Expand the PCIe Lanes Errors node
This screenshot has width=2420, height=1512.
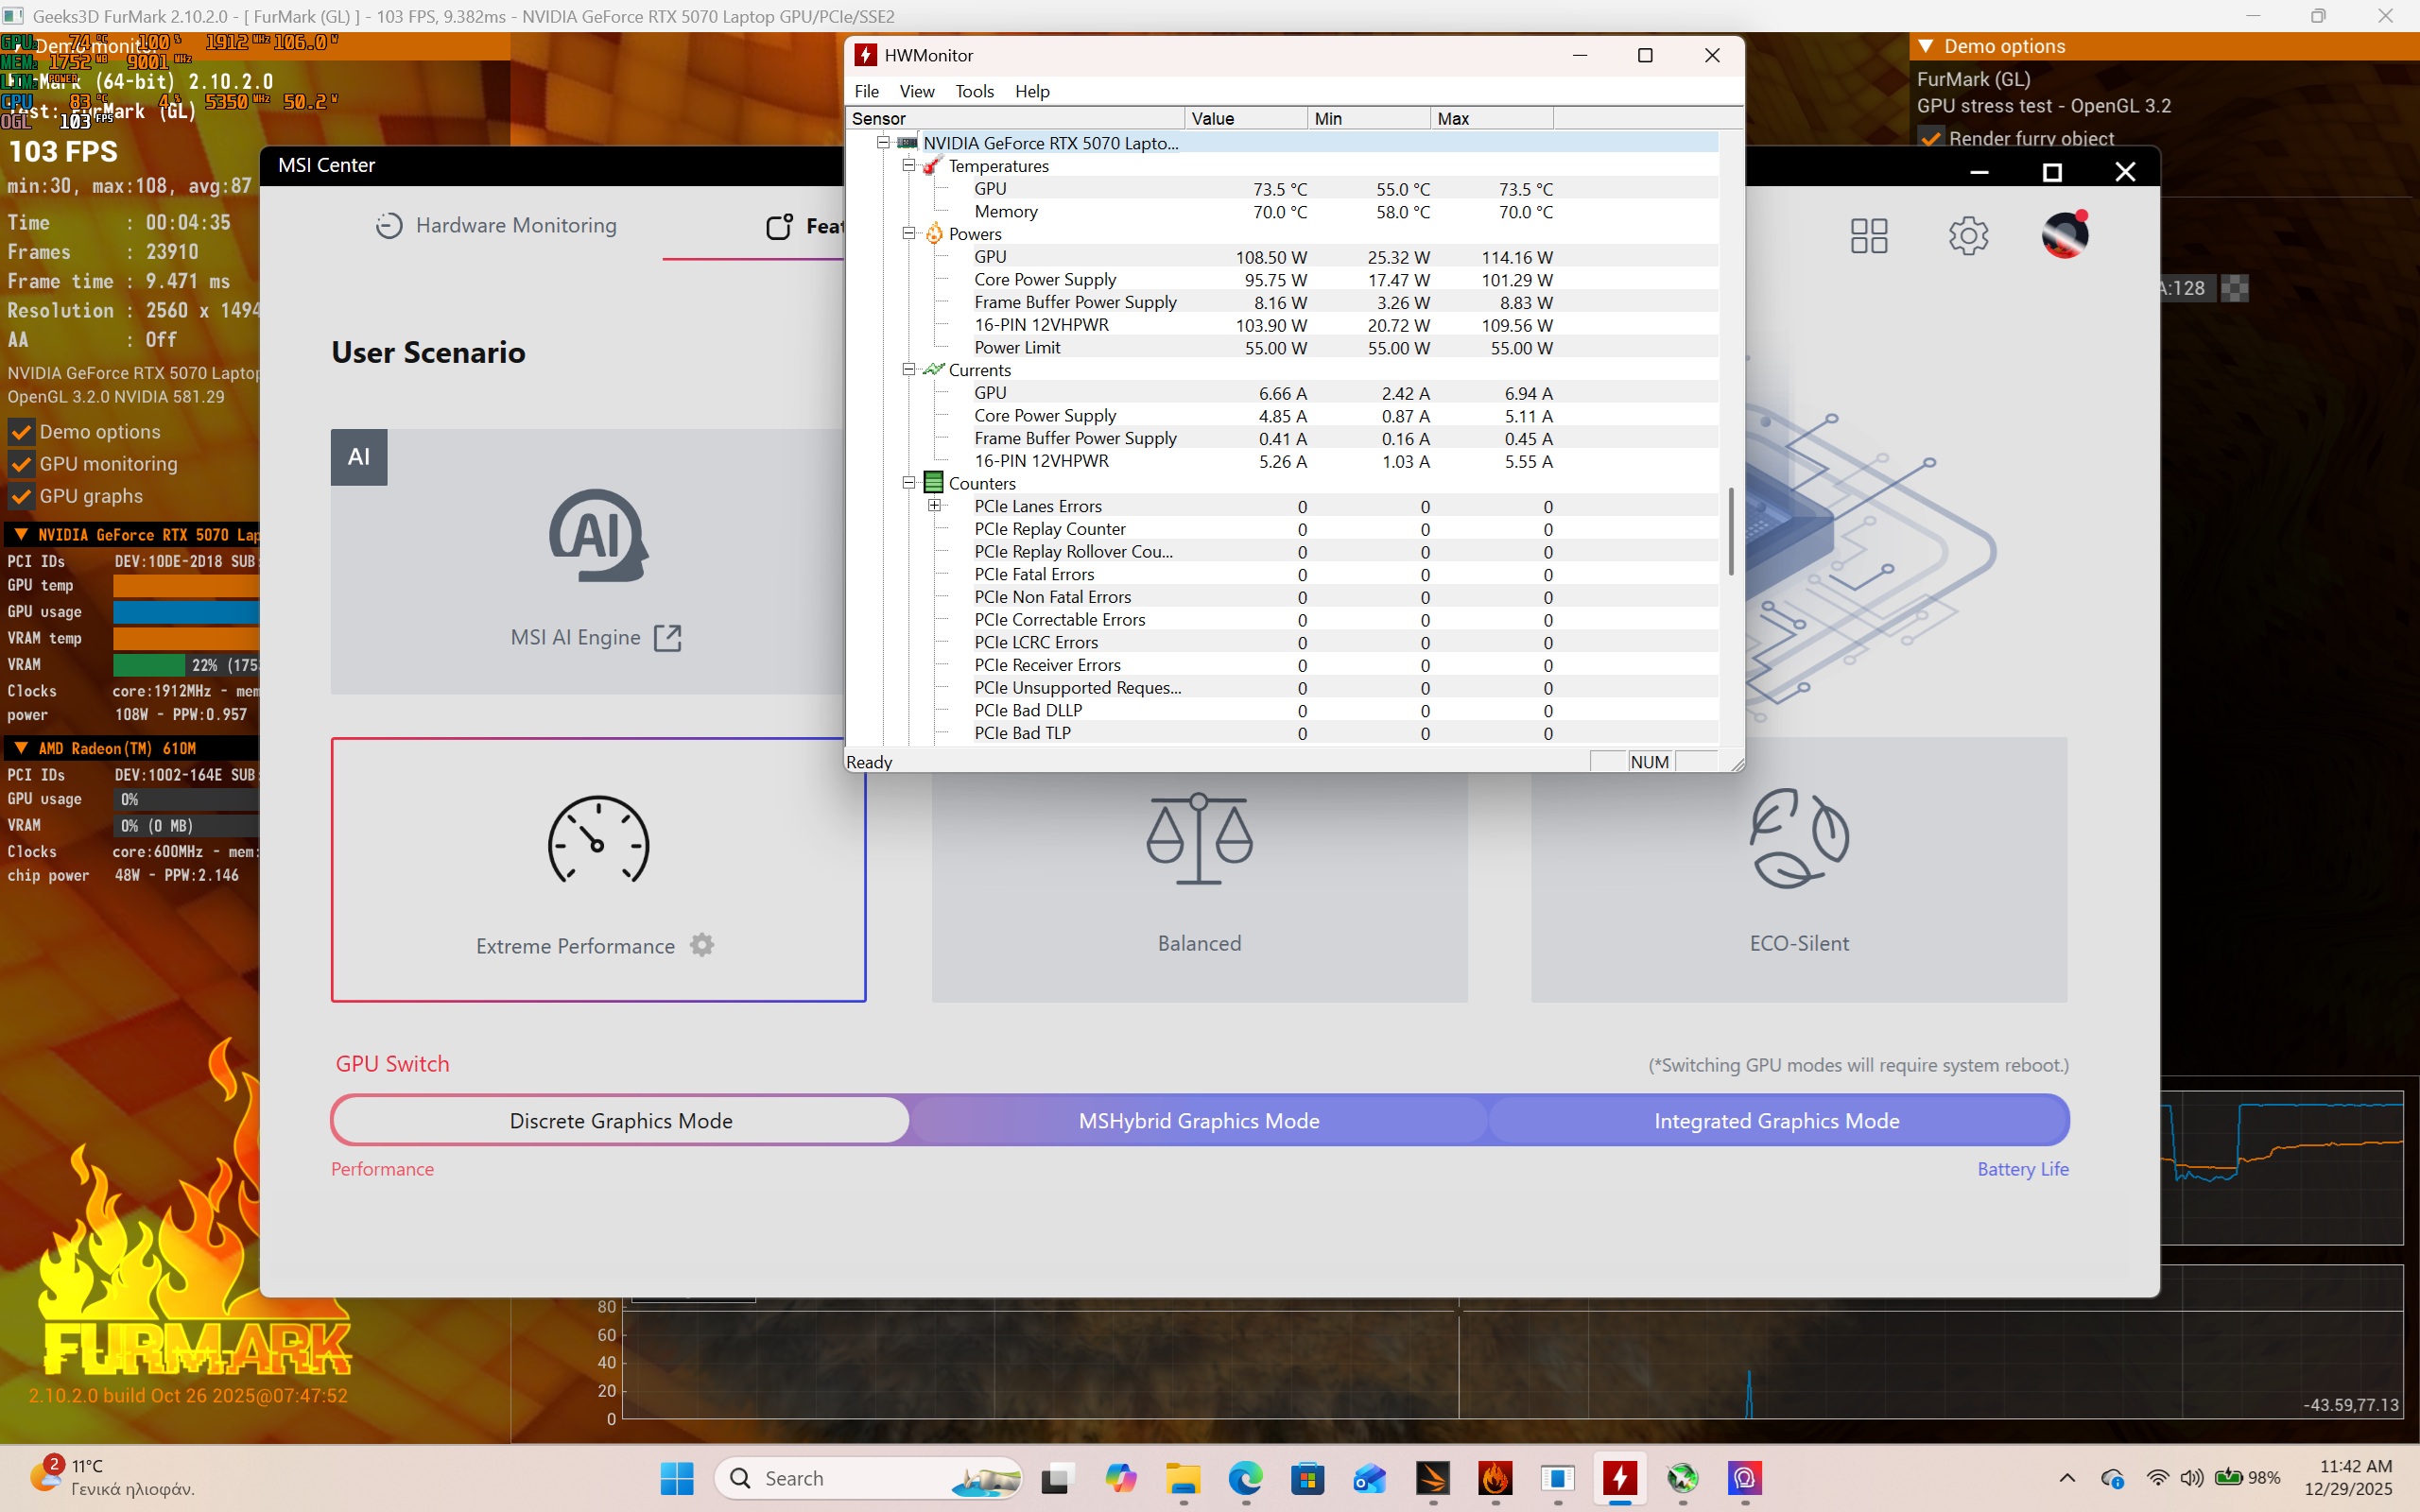coord(934,506)
